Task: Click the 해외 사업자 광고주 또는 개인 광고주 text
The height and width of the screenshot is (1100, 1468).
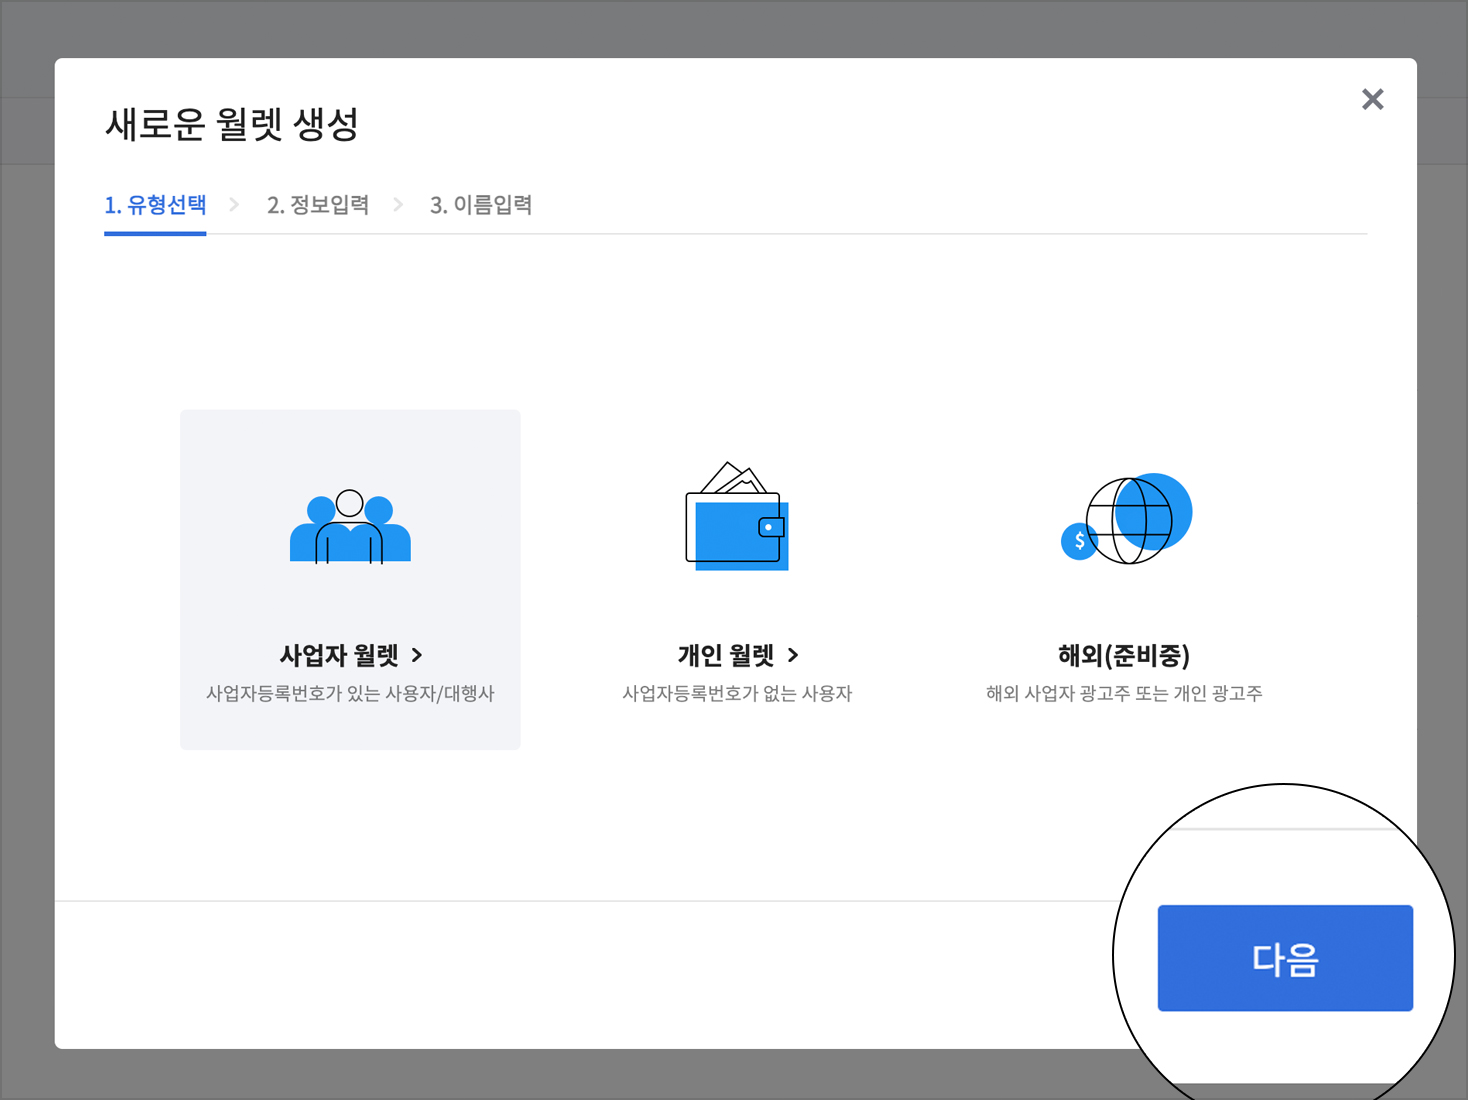Action: 1123,693
